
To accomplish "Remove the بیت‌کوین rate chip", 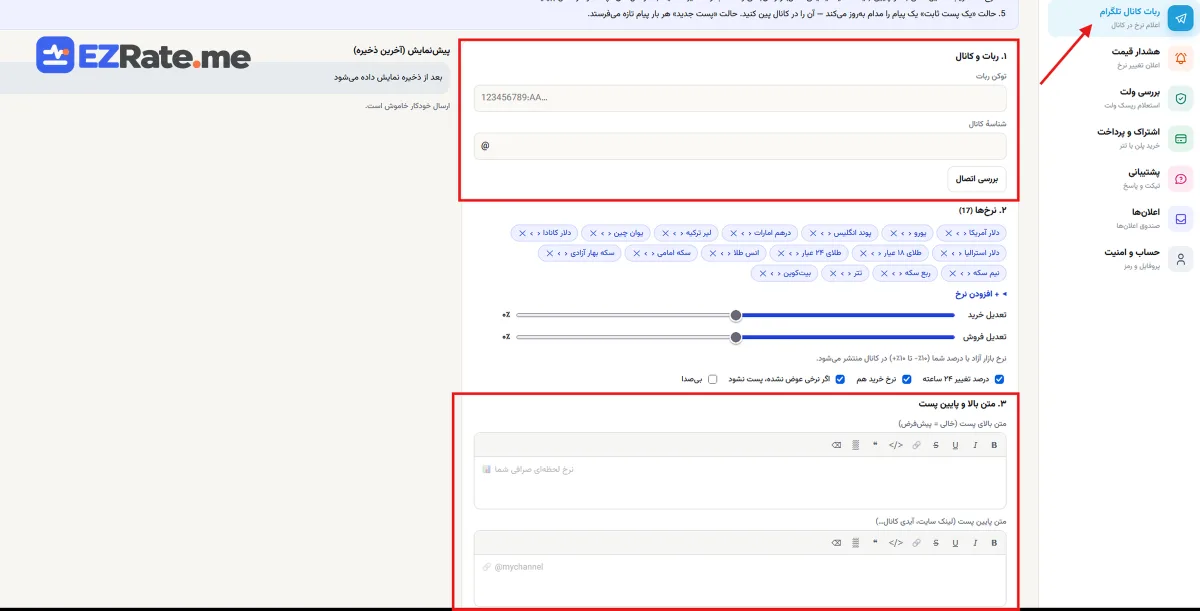I will 763,273.
